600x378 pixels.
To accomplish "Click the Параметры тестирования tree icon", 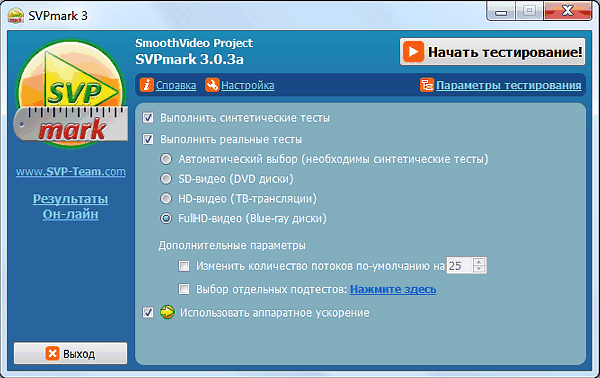I will coord(427,85).
